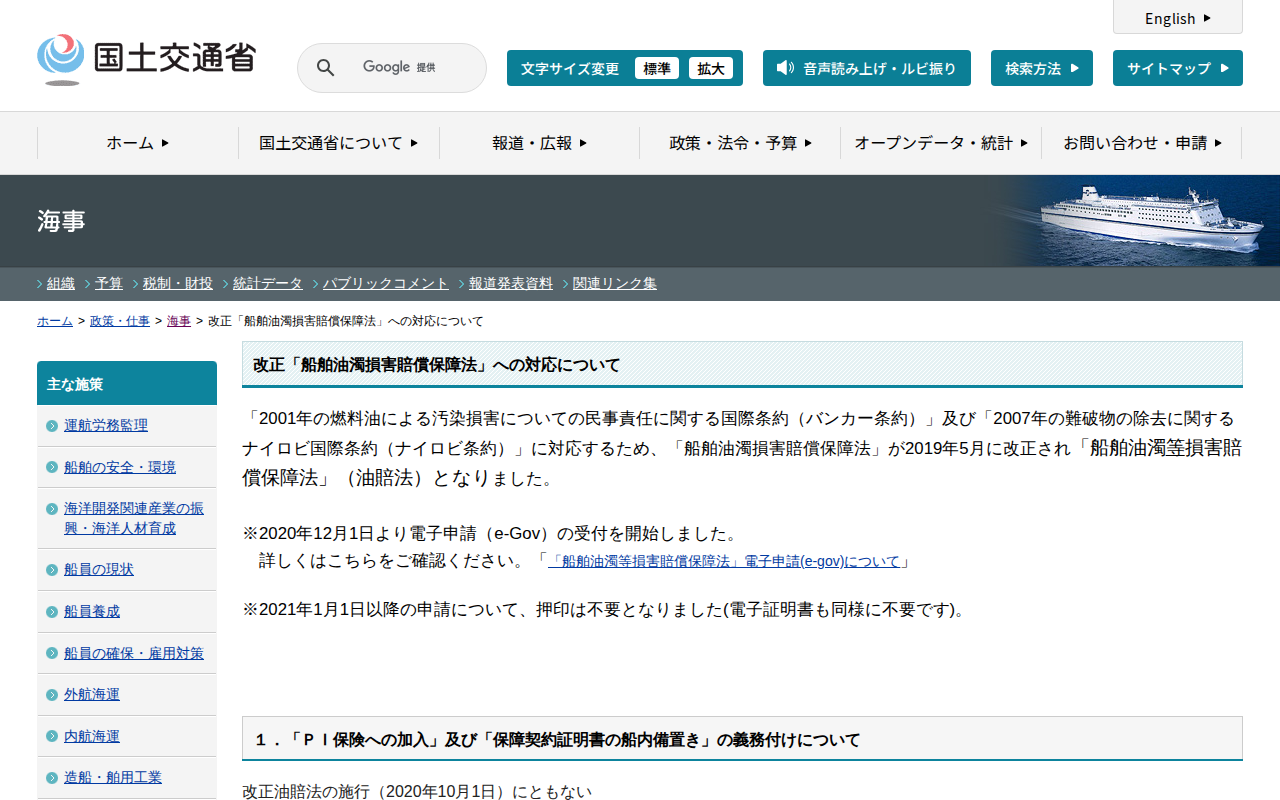Click the 2021年1月1日以降の申請 notice line

[x=604, y=609]
